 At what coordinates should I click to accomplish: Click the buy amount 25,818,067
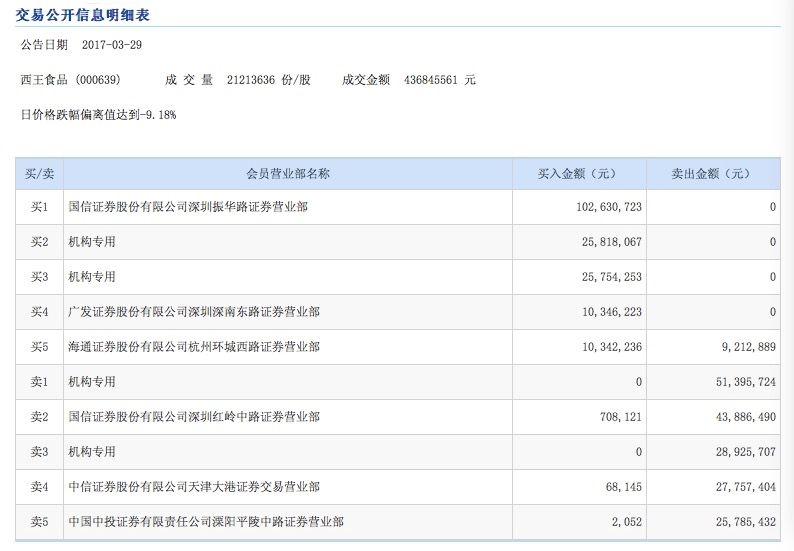coord(612,242)
